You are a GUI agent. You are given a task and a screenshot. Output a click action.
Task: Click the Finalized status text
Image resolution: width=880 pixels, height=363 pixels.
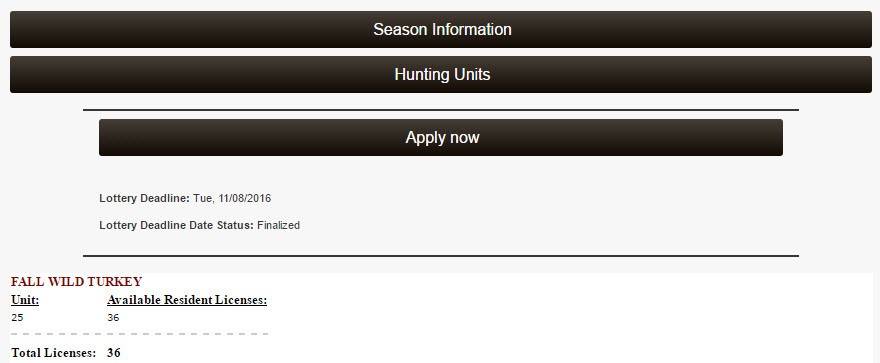(x=278, y=226)
